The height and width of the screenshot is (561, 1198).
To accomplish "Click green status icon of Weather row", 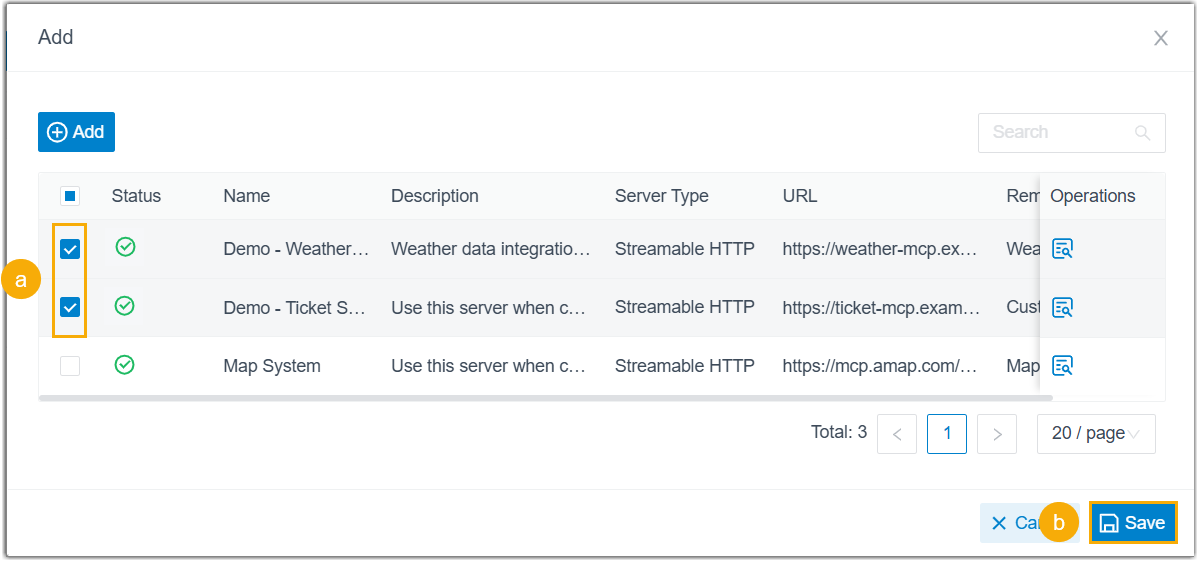I will (x=125, y=246).
